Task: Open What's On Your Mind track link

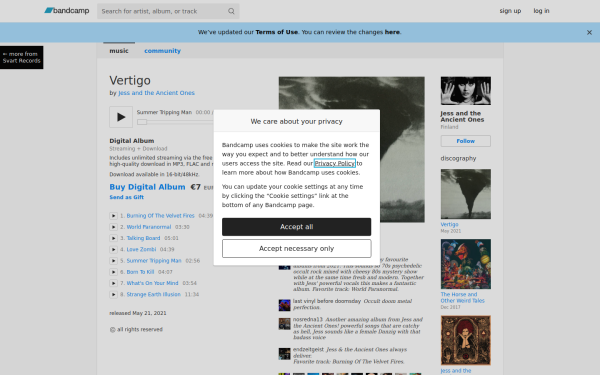Action: [152, 283]
